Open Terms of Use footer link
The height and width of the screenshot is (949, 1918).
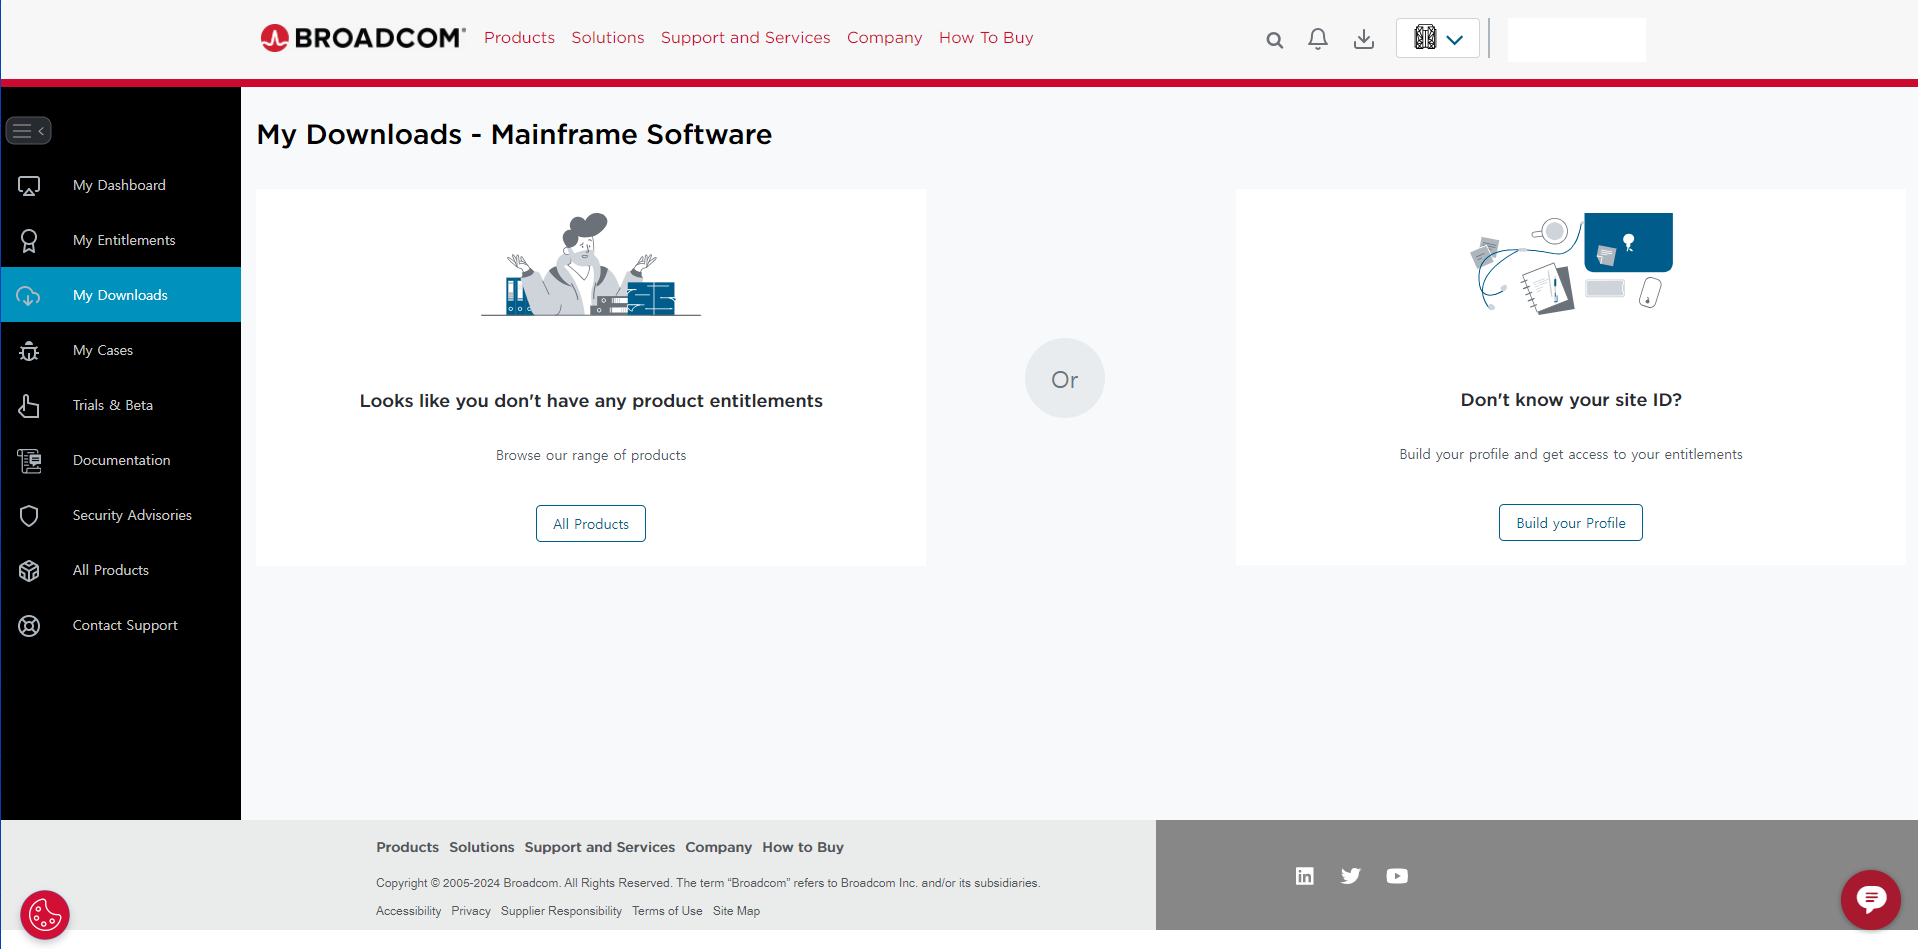(x=667, y=911)
